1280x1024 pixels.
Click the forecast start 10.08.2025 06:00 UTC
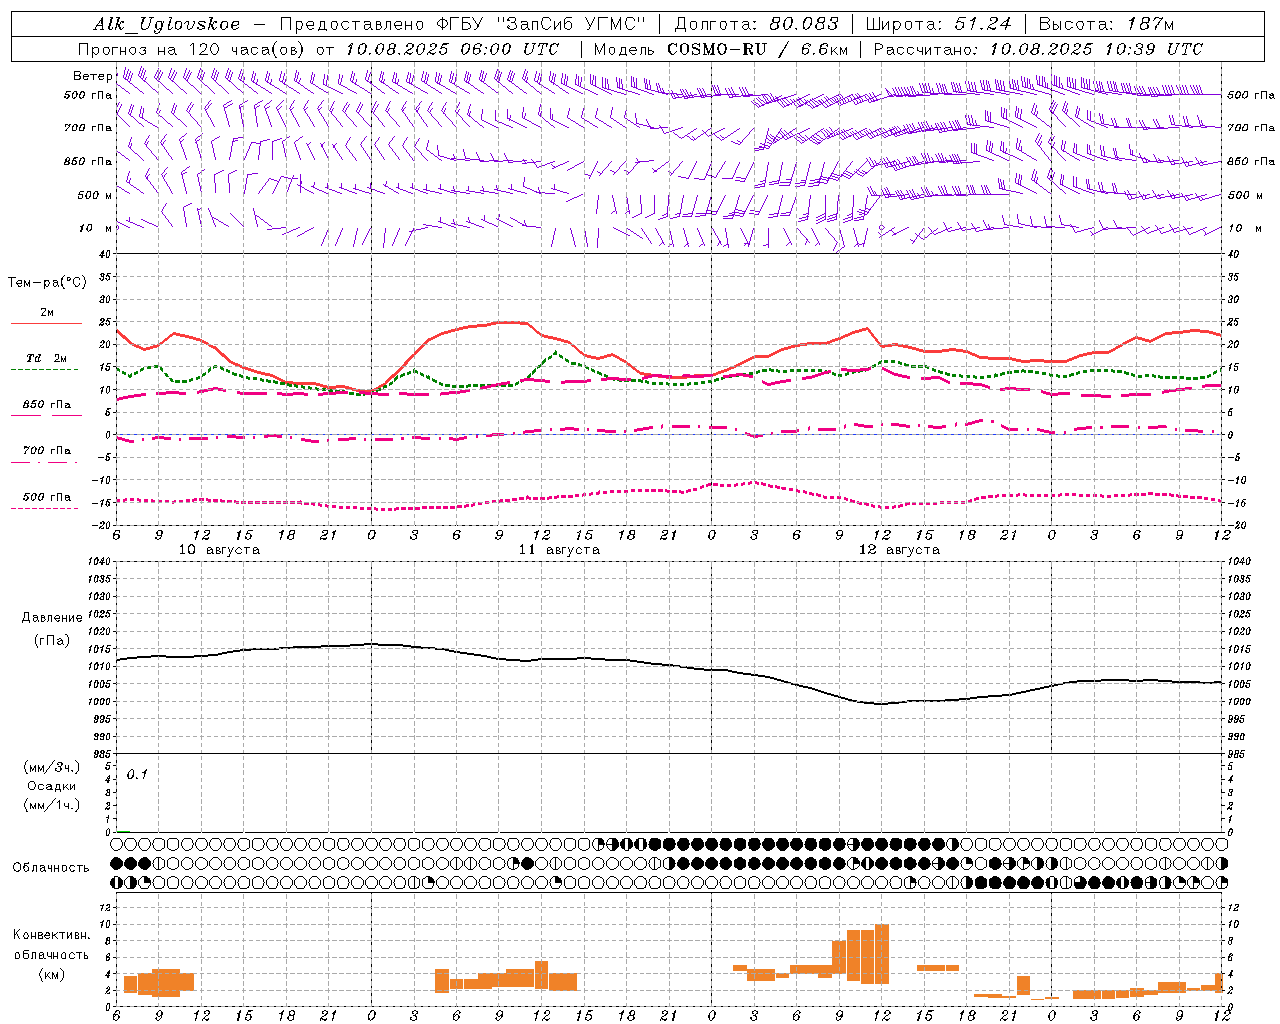click(452, 49)
